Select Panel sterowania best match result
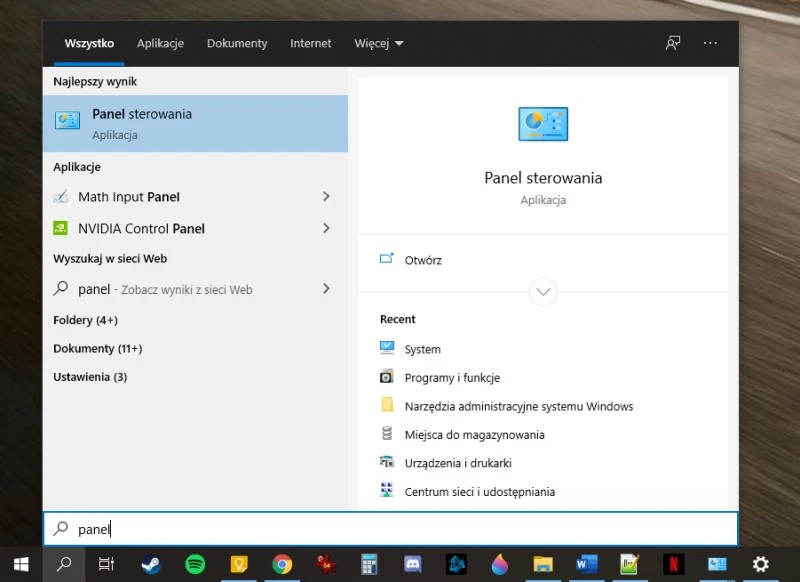The width and height of the screenshot is (800, 582). pos(195,123)
